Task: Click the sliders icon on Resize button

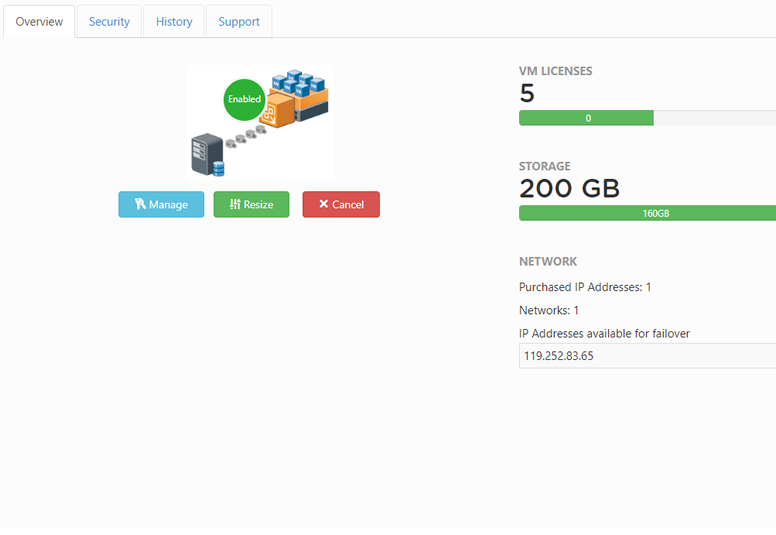Action: click(x=235, y=204)
